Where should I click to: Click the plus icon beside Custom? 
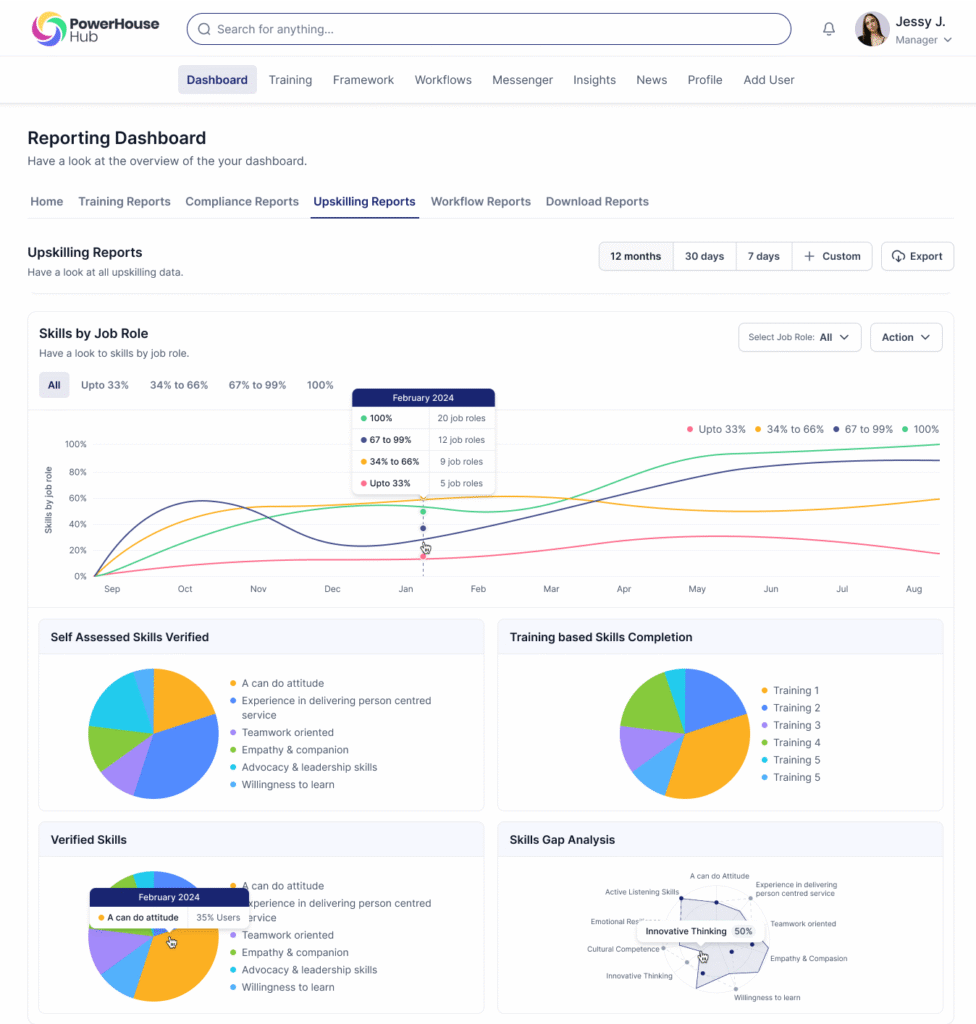coord(809,256)
